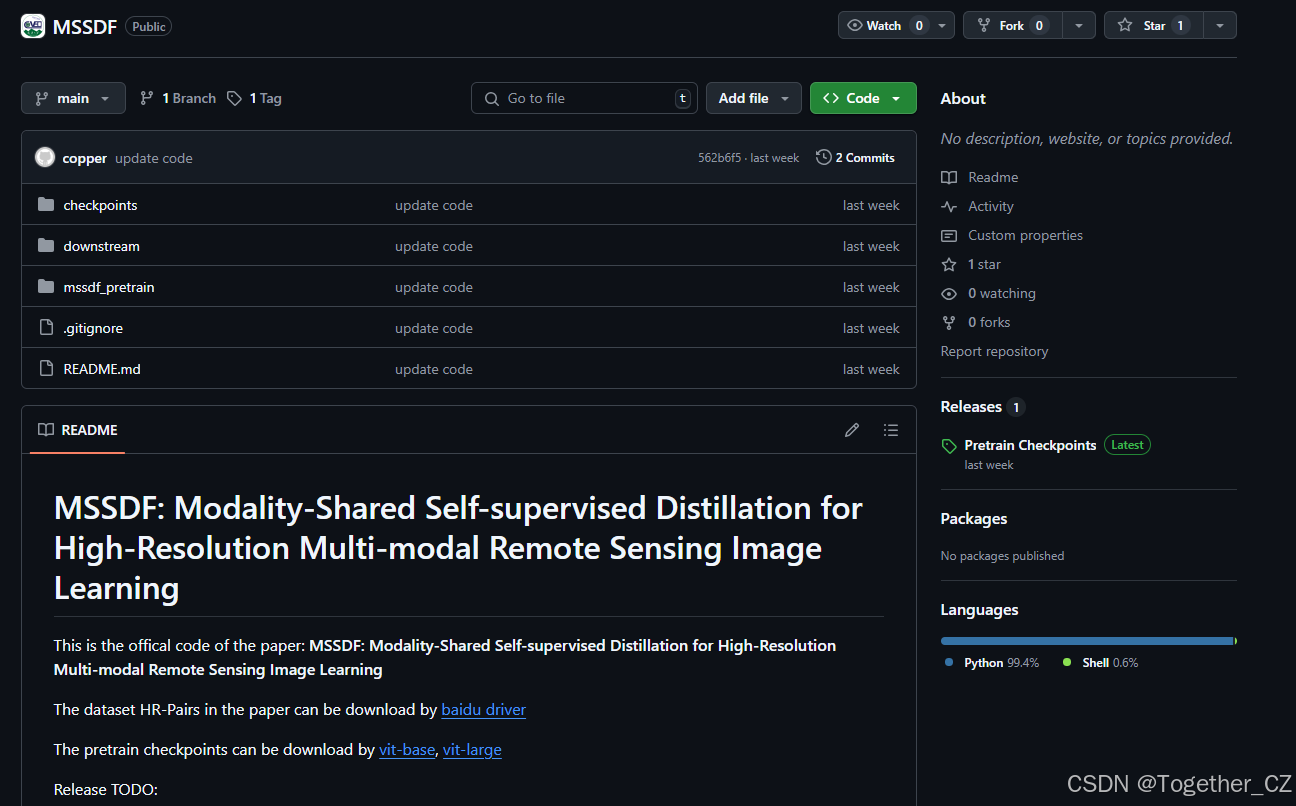Open the green Code dropdown
Screen dimensions: 1296x806
pyautogui.click(x=863, y=98)
